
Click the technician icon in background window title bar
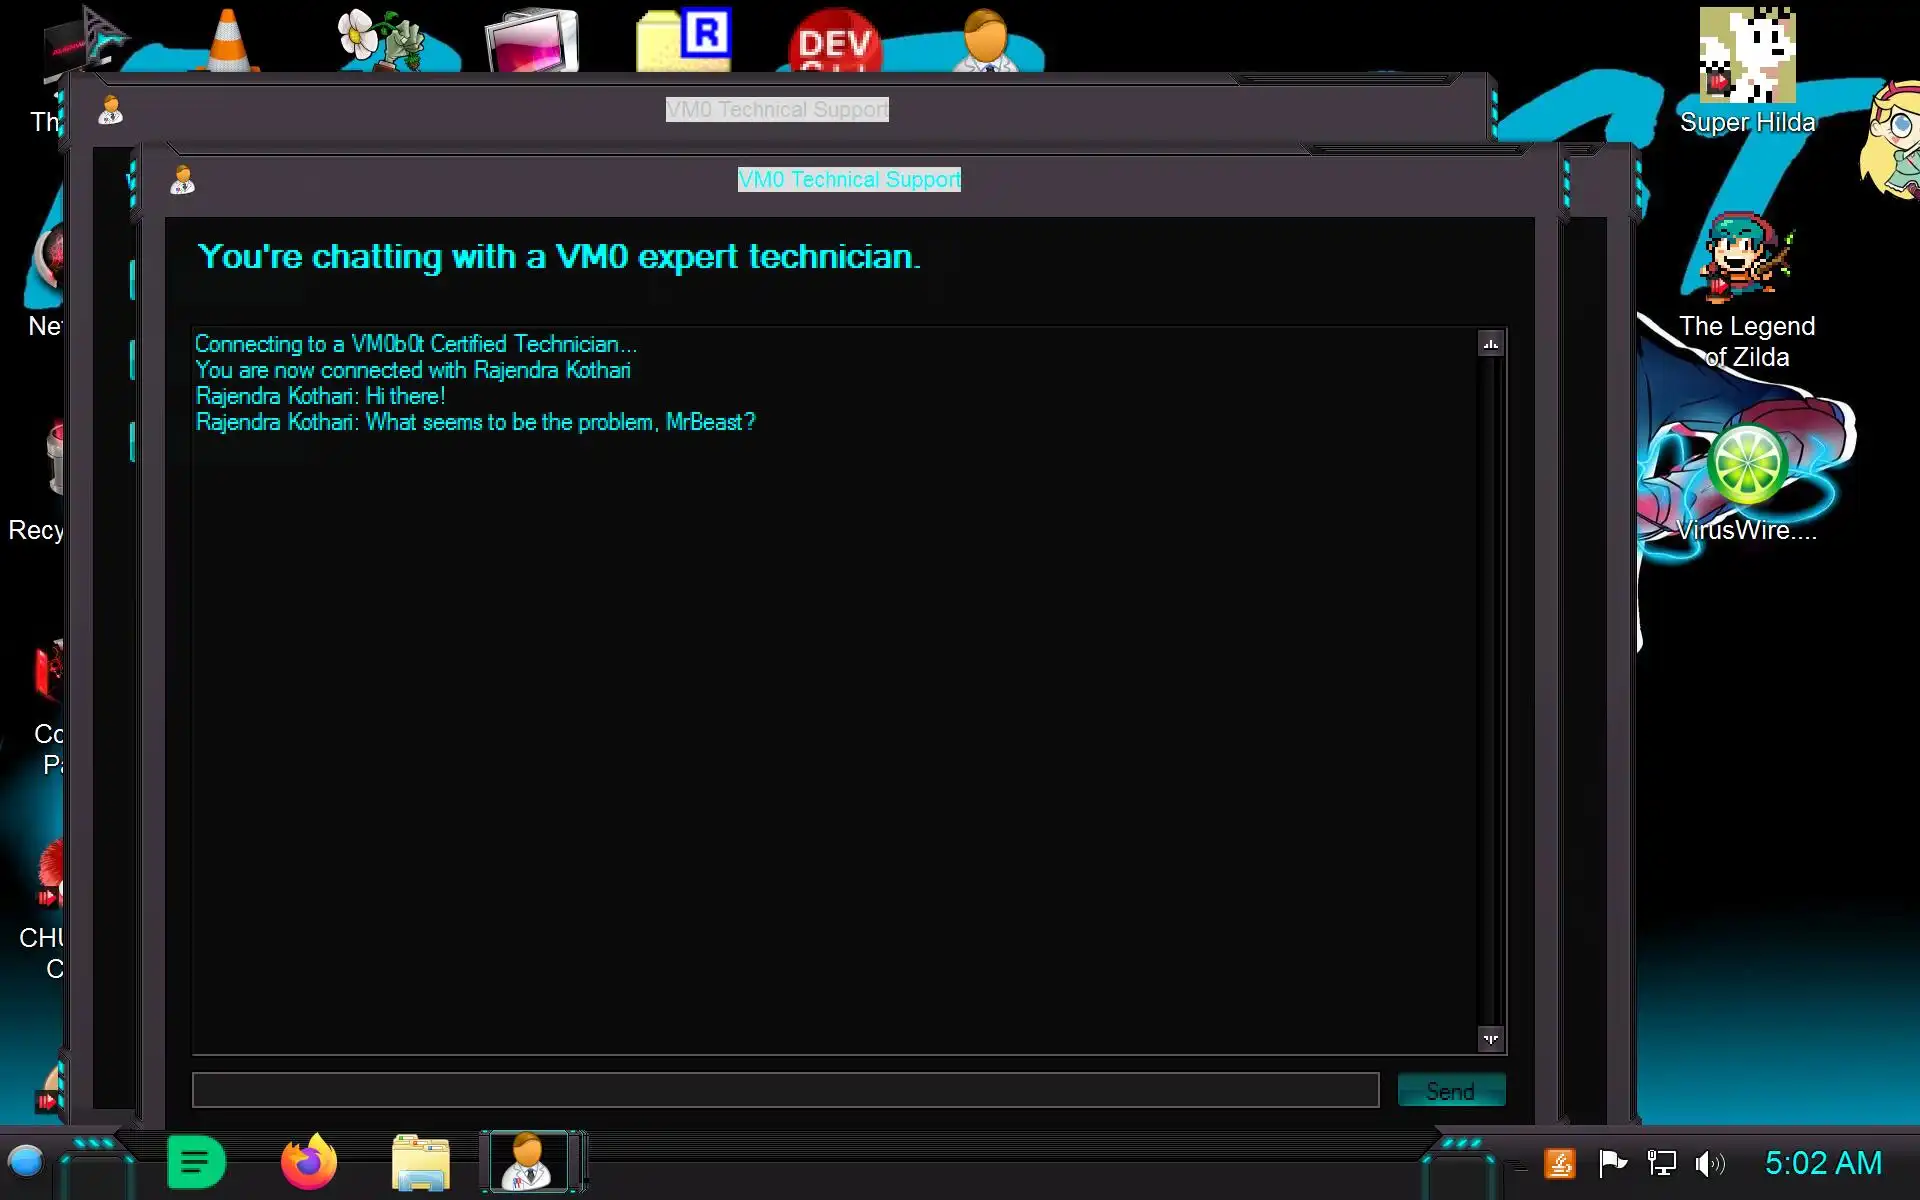111,110
